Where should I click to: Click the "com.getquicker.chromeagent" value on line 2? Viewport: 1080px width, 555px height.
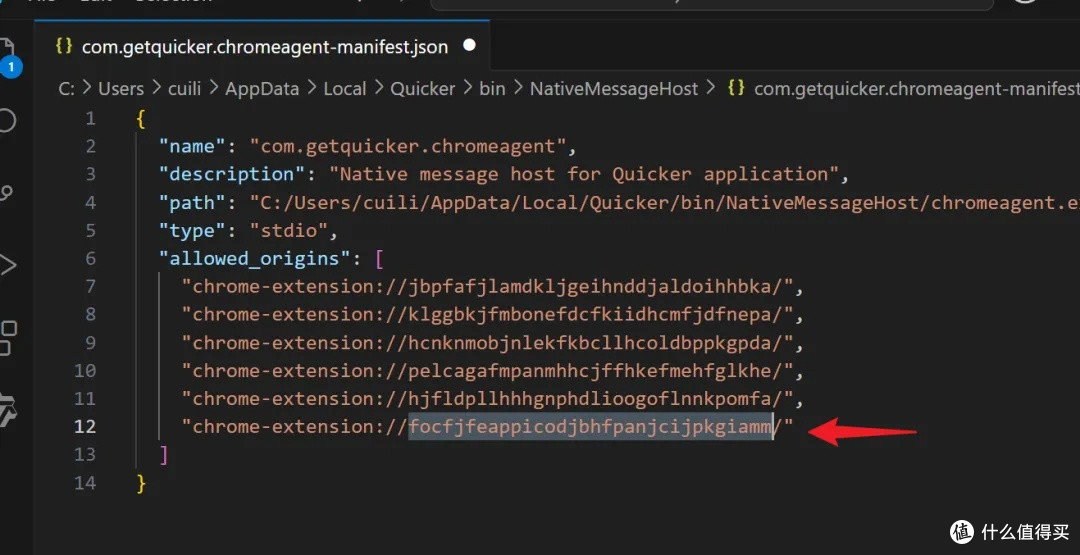click(408, 146)
